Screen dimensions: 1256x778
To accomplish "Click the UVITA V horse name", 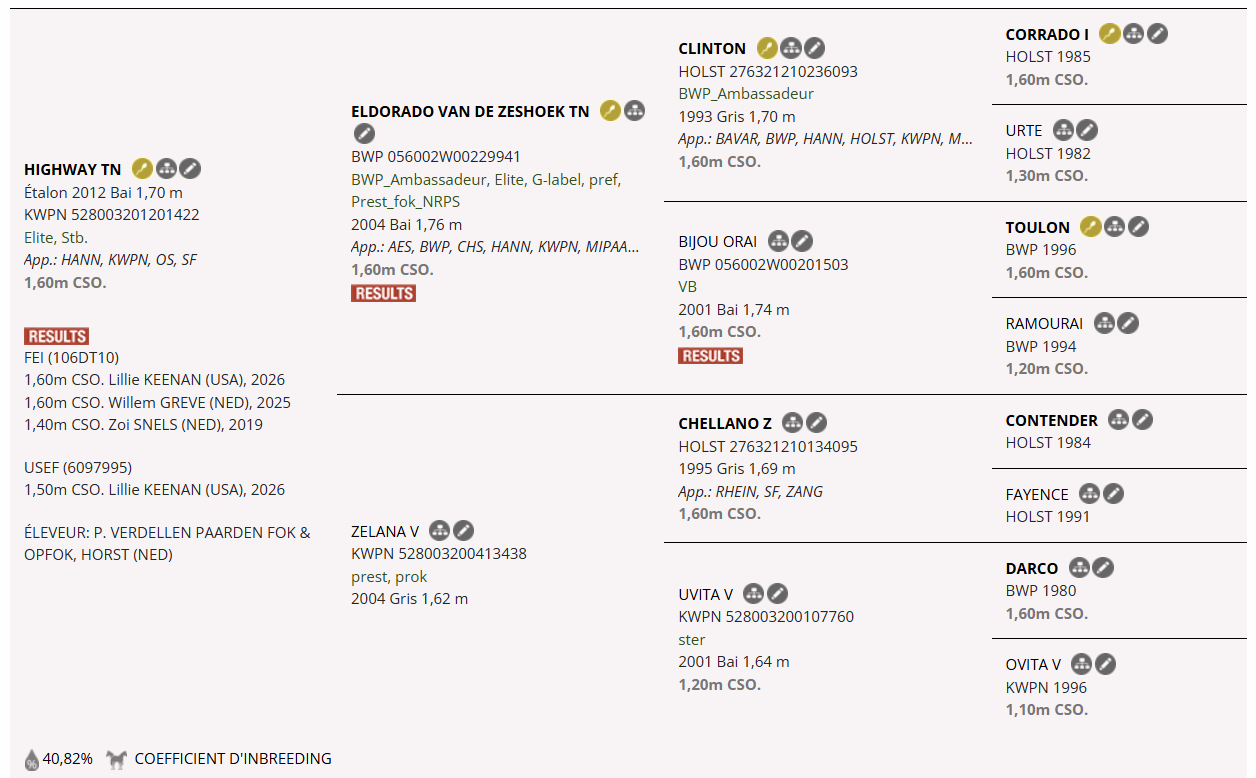I will click(705, 595).
